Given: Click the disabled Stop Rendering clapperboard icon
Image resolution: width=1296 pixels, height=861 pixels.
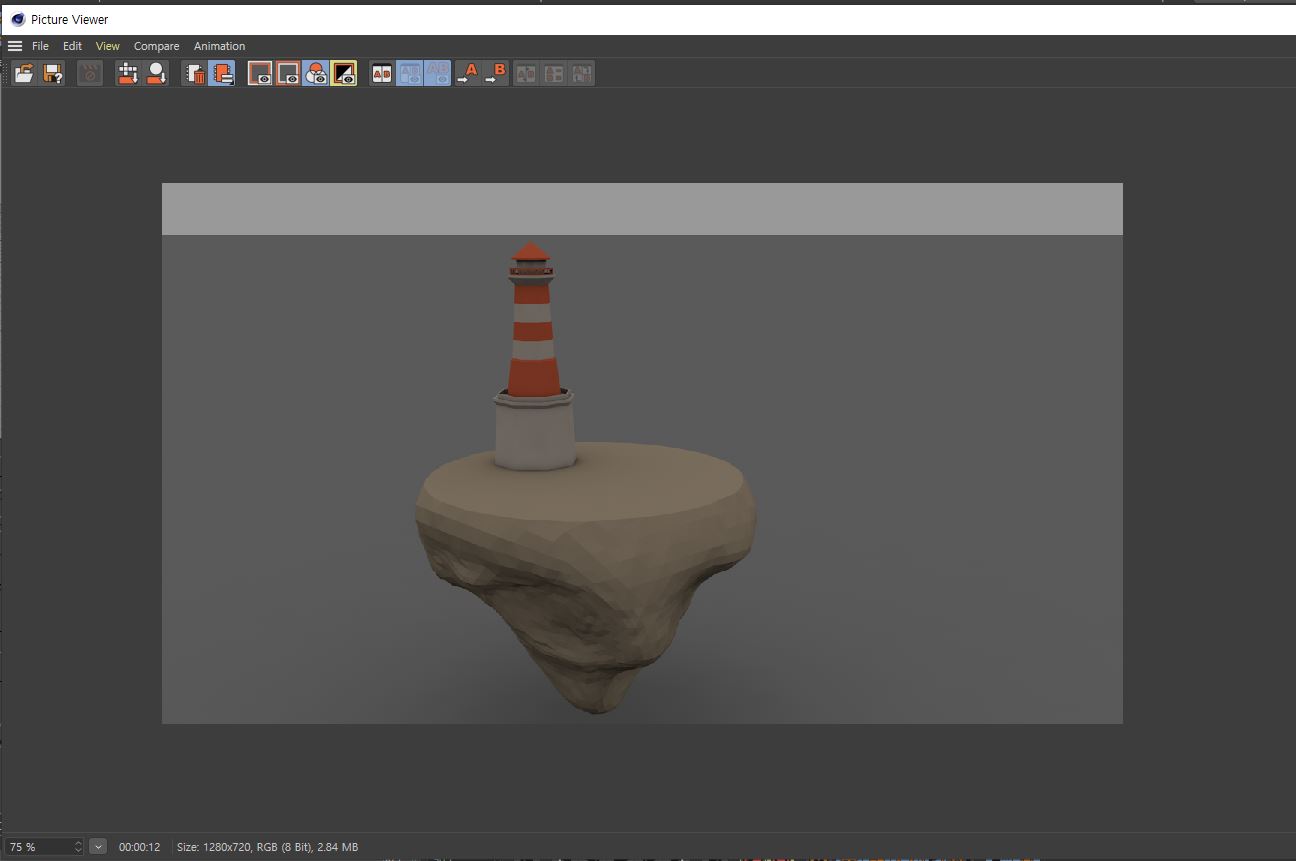Looking at the screenshot, I should click(90, 73).
